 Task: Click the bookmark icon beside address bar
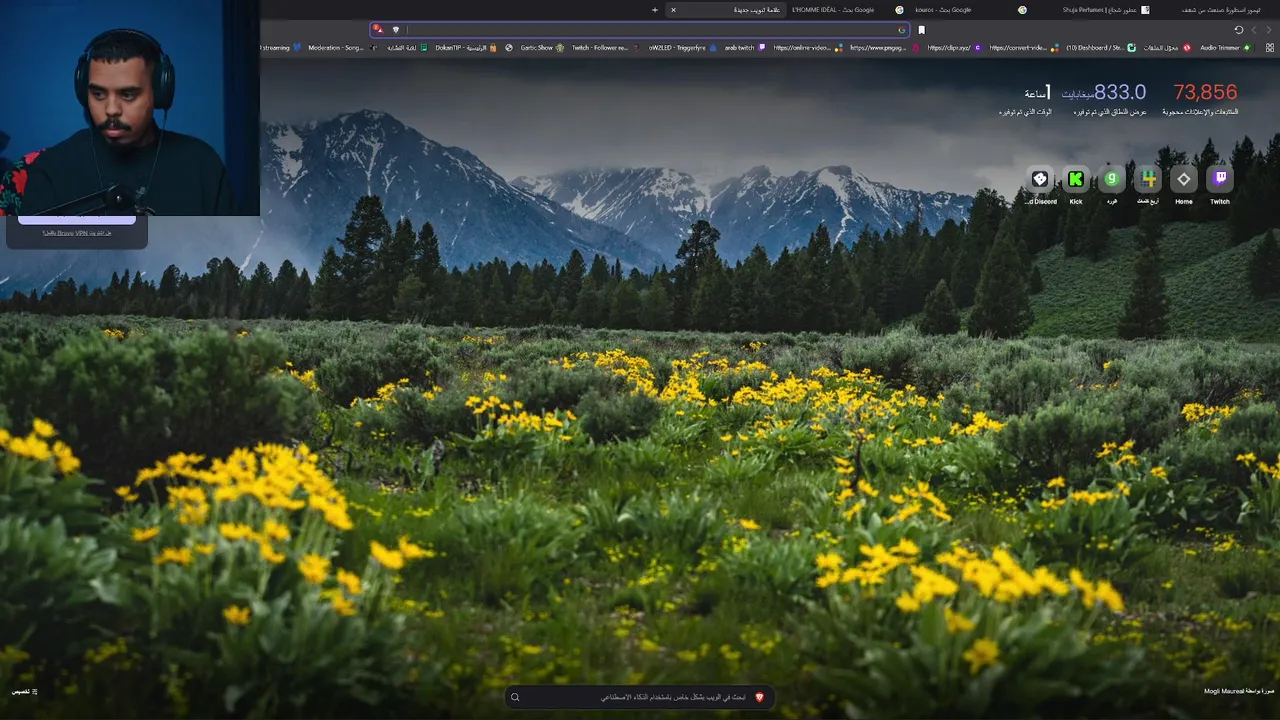click(x=921, y=30)
